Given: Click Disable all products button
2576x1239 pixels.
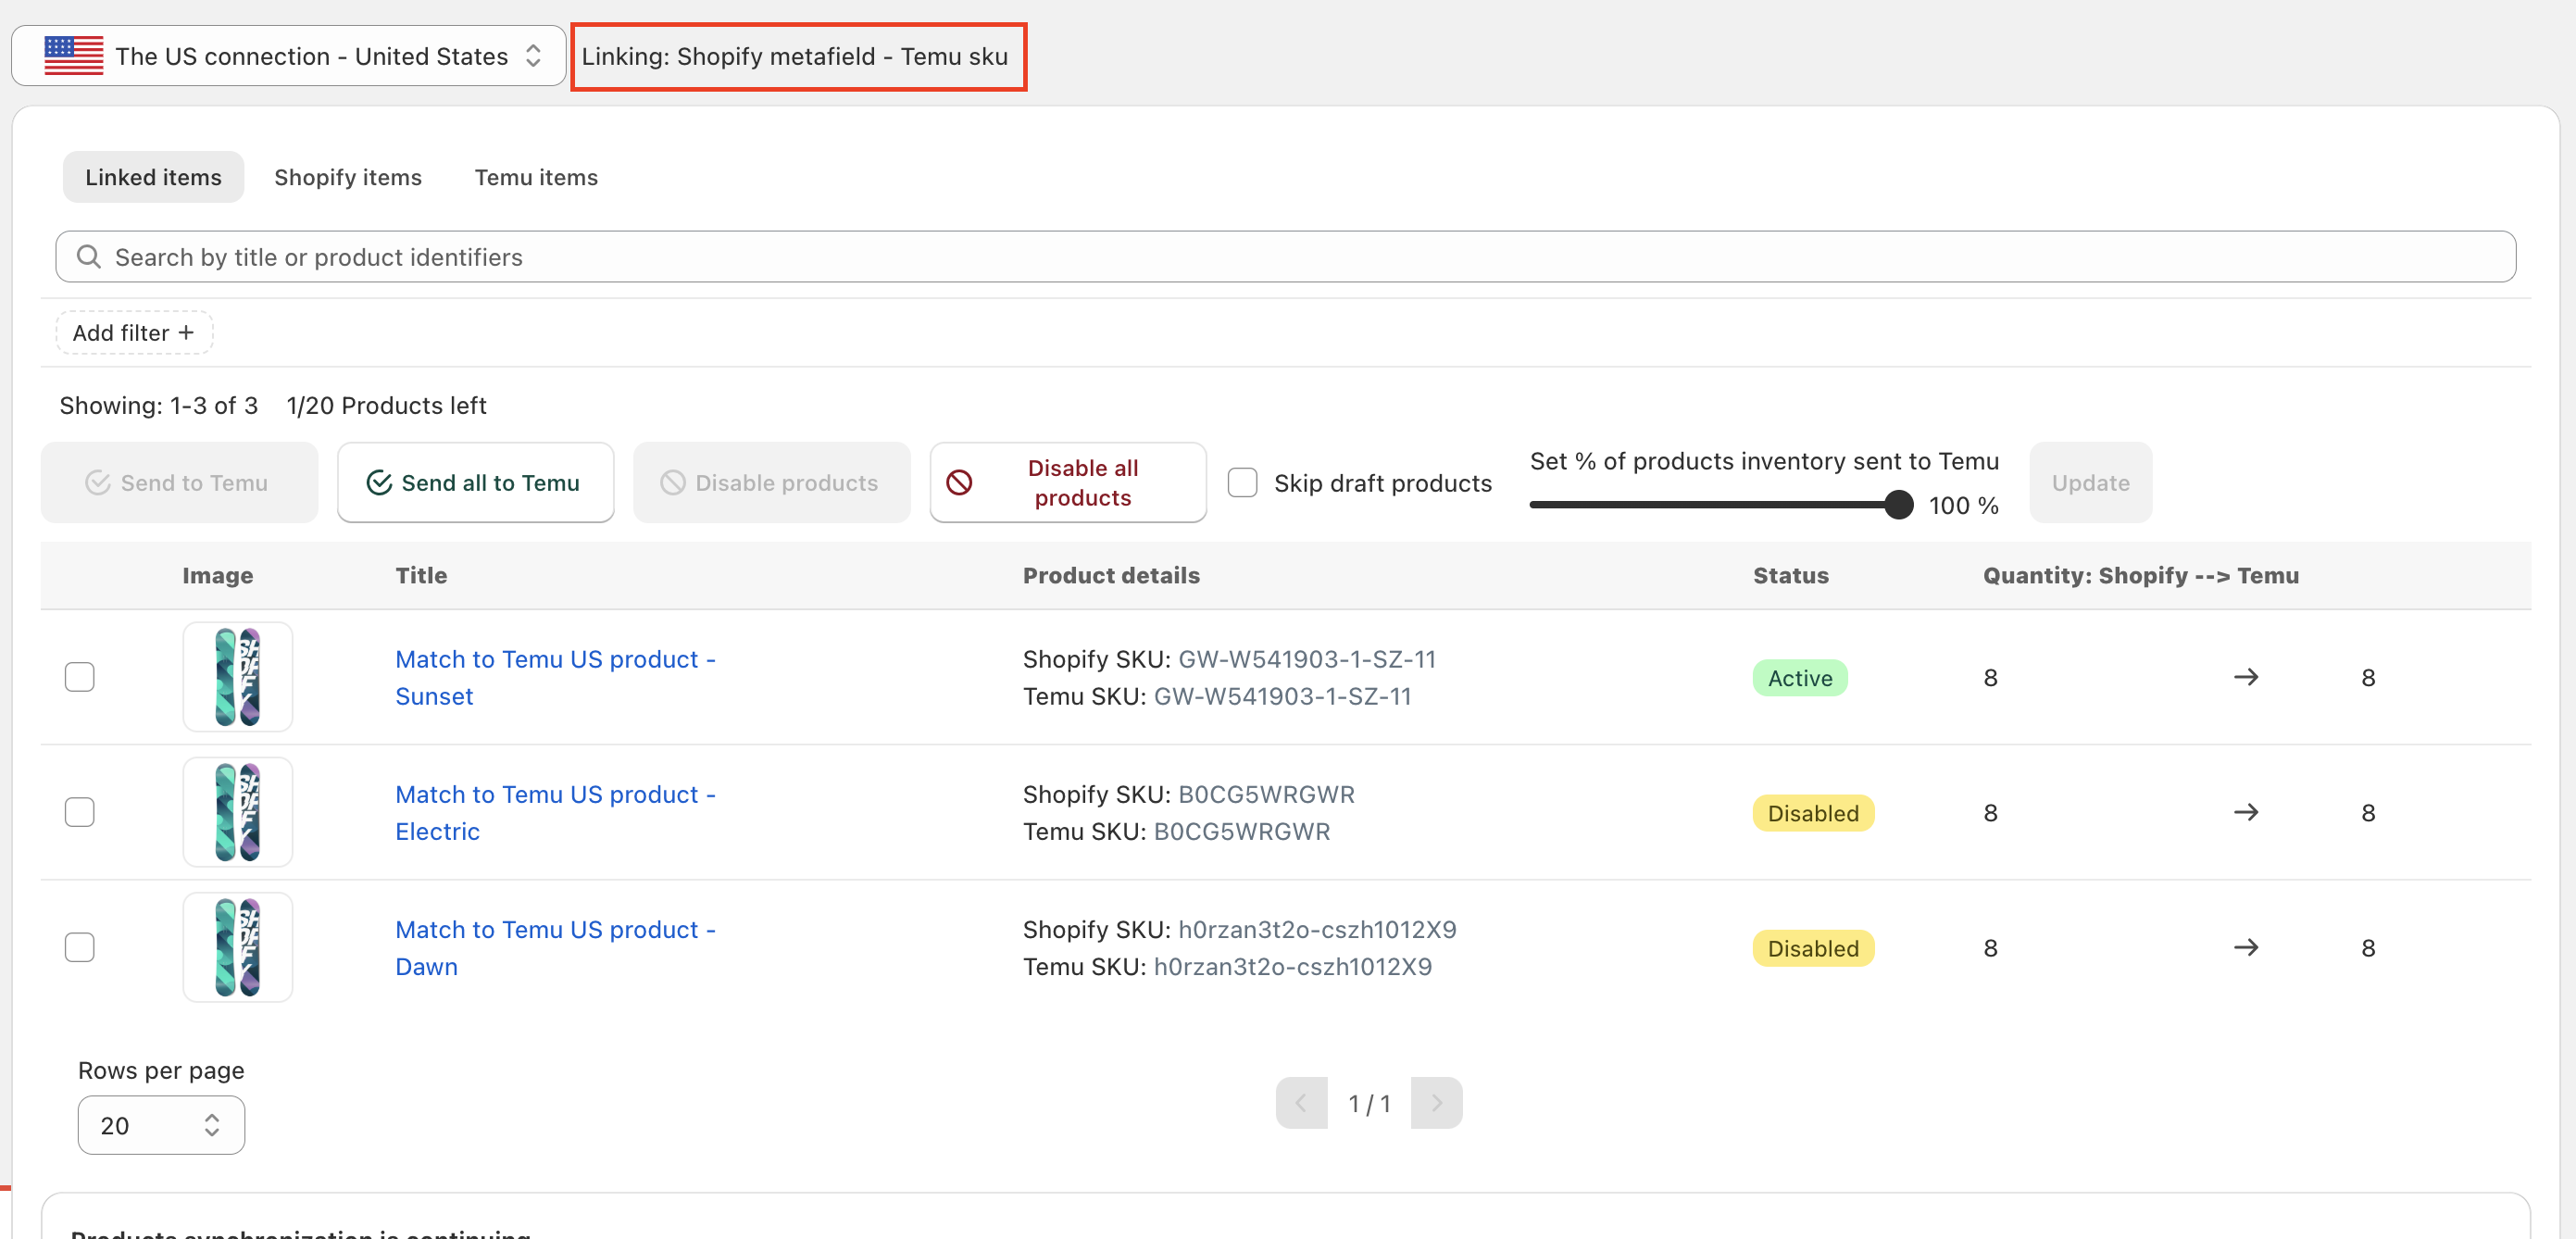Looking at the screenshot, I should pyautogui.click(x=1068, y=483).
